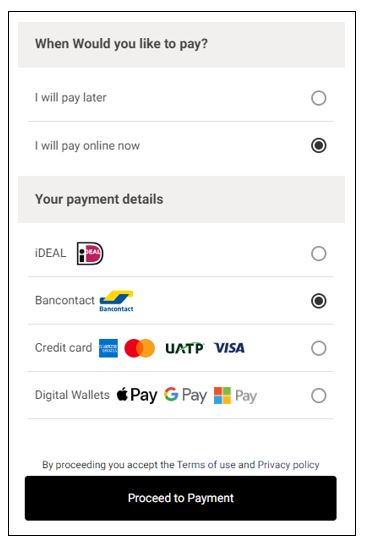The height and width of the screenshot is (549, 366).
Task: Click the Proceed to Payment button
Action: (181, 498)
